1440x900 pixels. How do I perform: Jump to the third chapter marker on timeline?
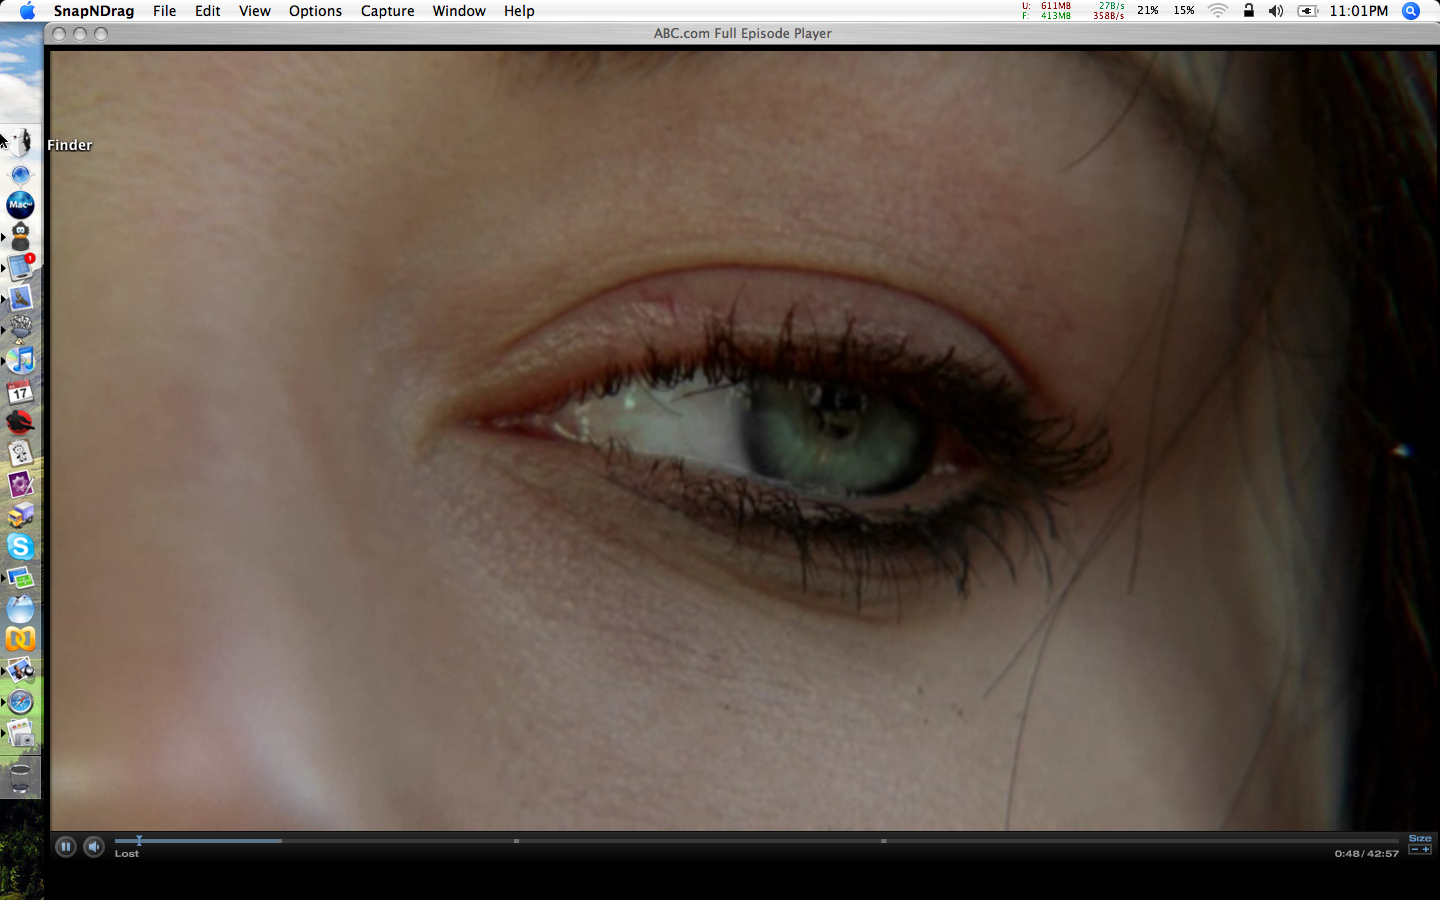click(884, 841)
